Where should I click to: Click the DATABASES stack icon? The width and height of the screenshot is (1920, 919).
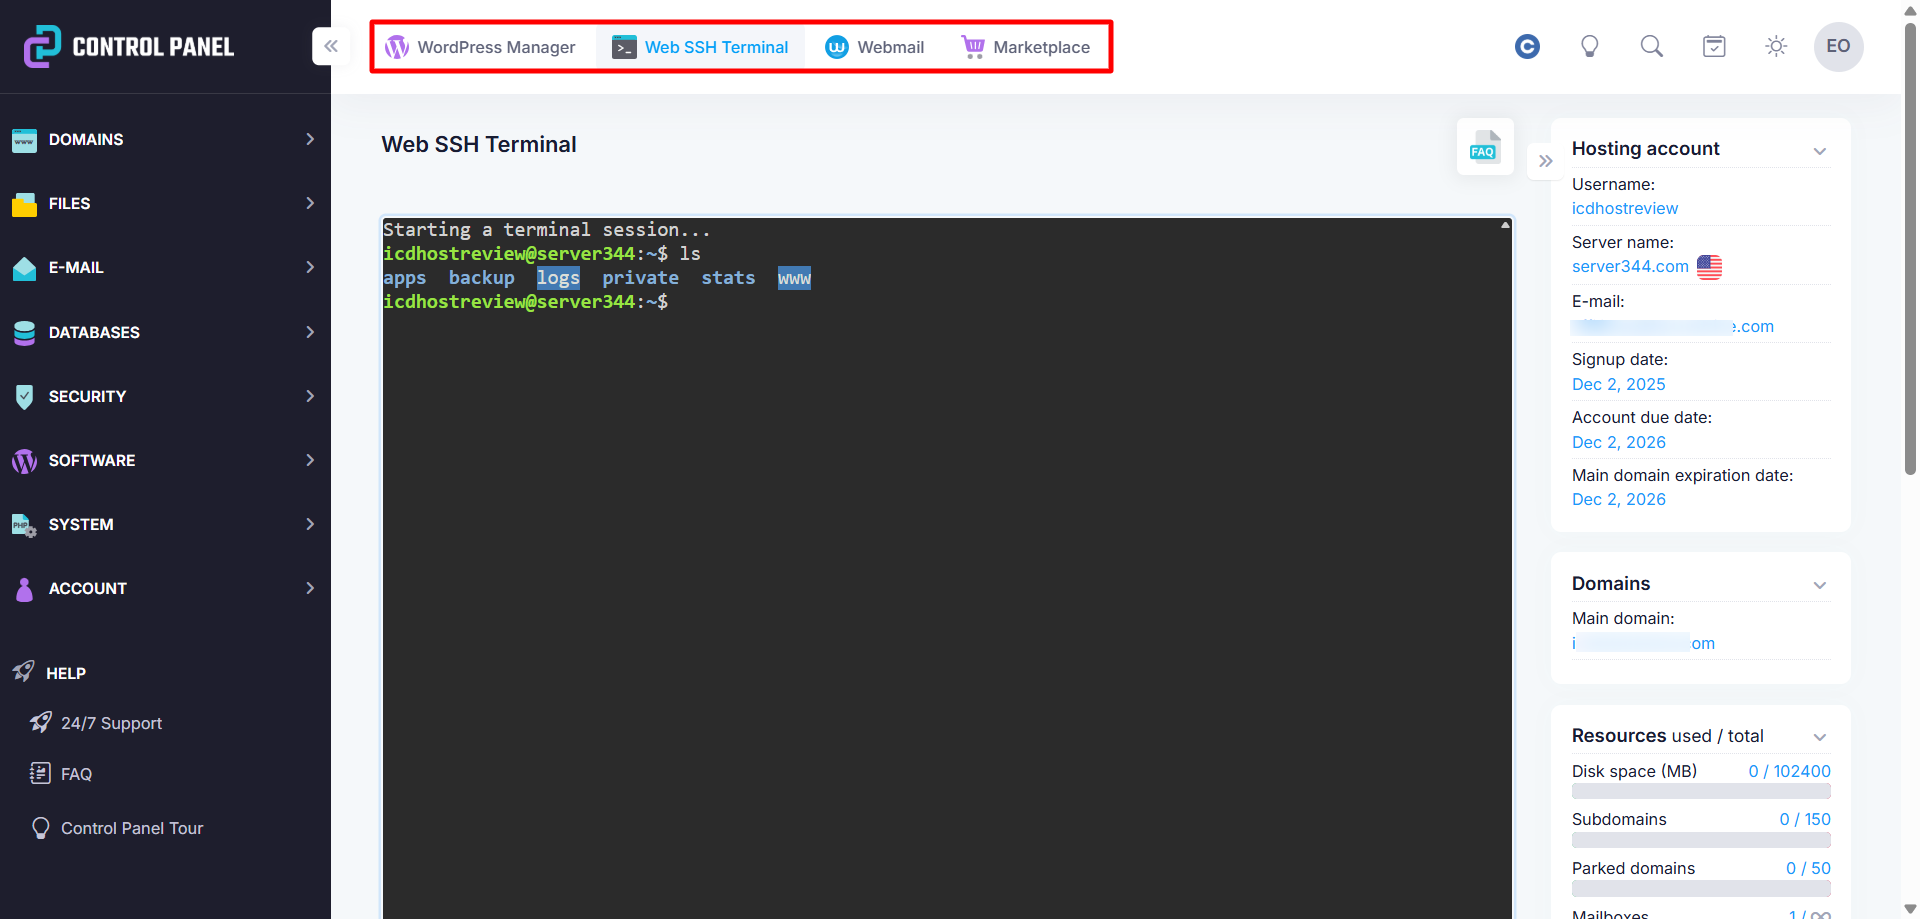click(24, 332)
